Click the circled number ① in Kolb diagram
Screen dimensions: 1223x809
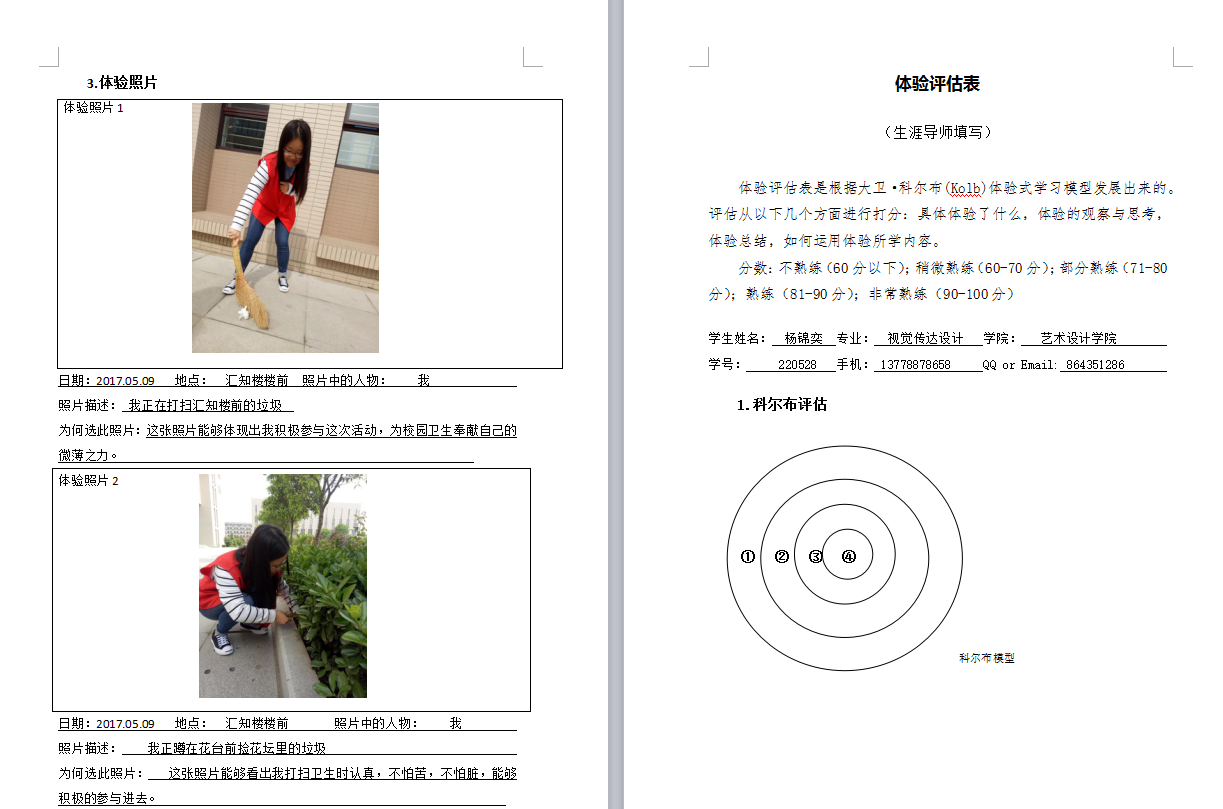[747, 557]
